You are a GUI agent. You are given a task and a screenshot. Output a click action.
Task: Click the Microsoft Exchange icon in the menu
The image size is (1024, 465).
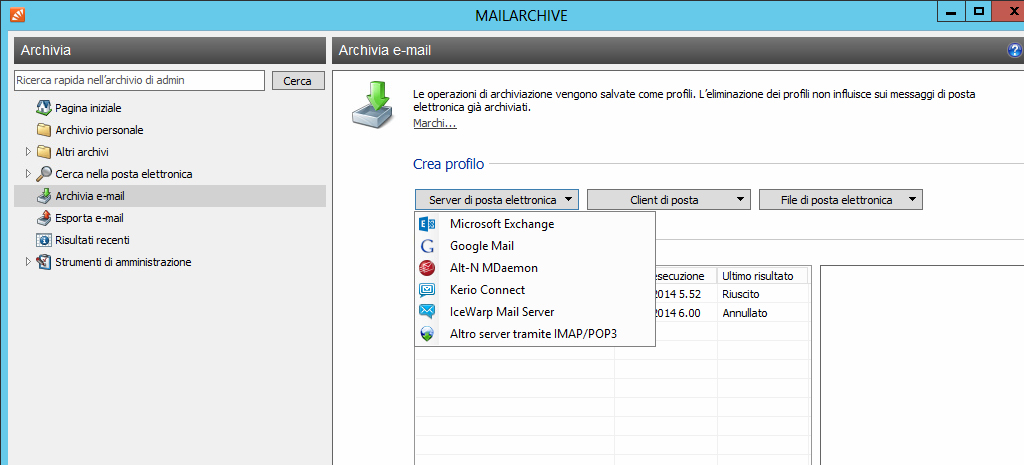pos(427,224)
